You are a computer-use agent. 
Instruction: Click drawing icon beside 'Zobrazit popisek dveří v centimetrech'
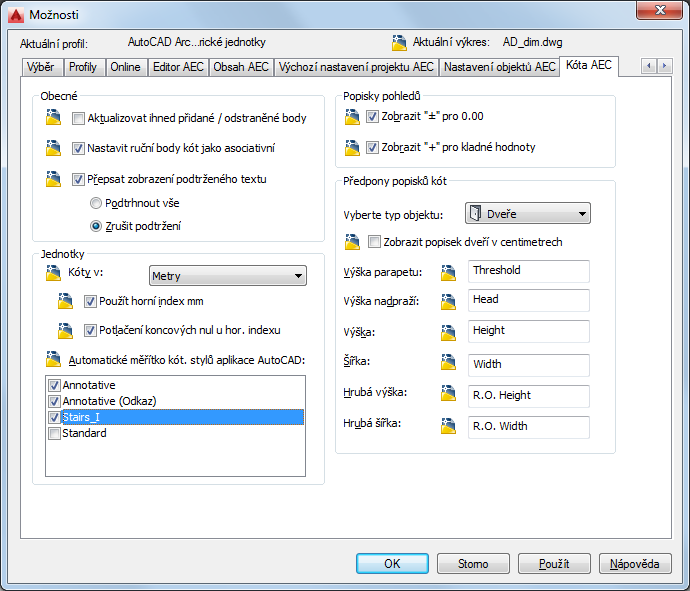pyautogui.click(x=352, y=242)
